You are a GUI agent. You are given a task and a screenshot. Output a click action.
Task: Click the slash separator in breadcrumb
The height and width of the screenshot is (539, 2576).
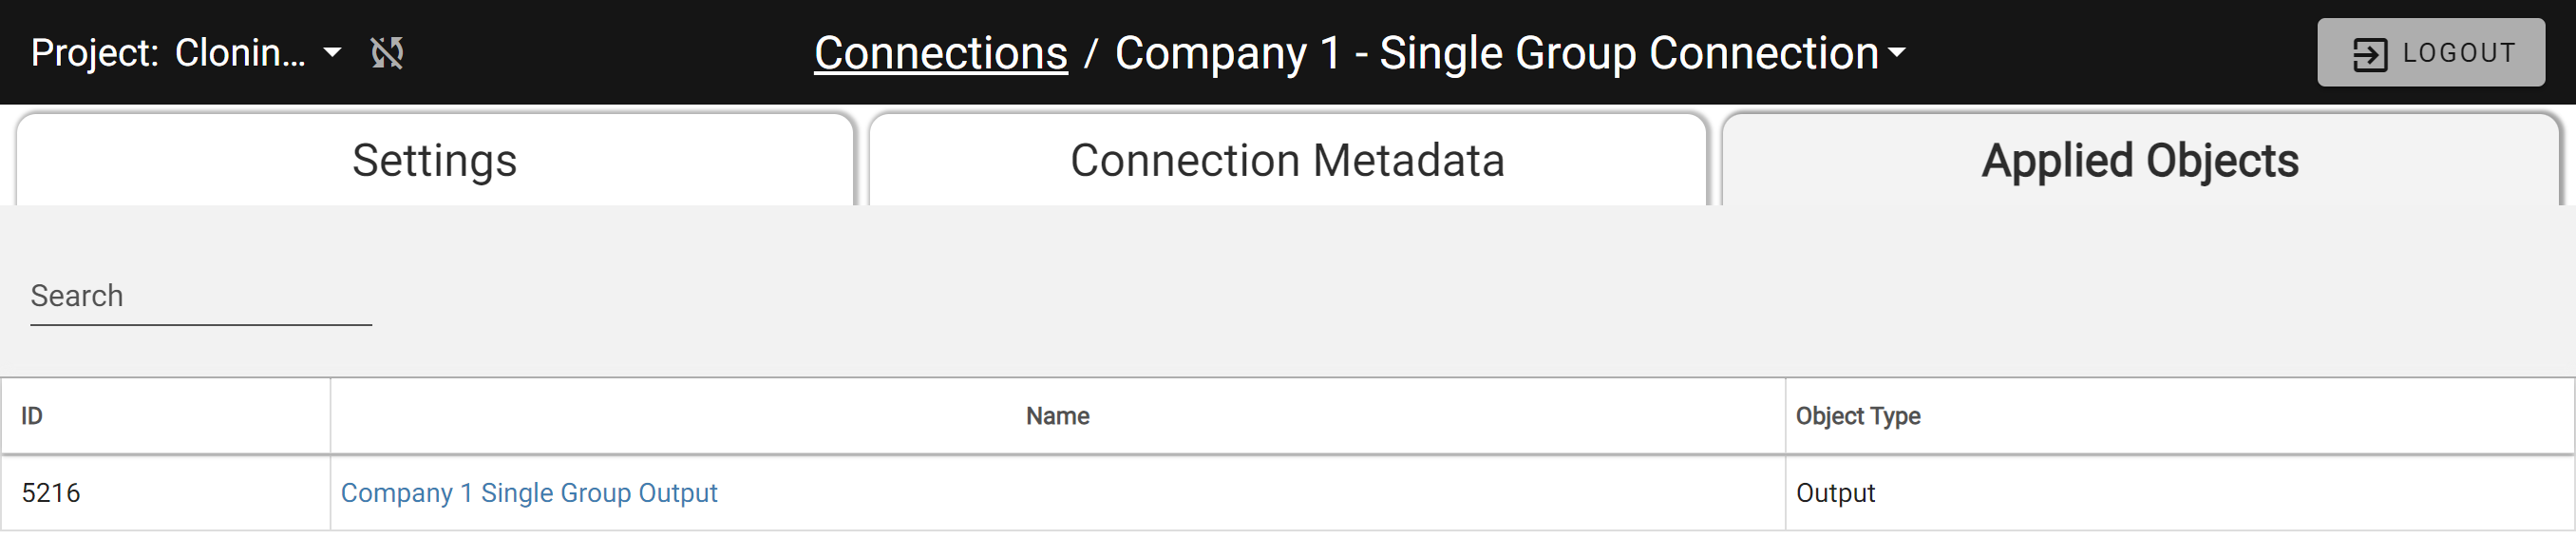1091,53
